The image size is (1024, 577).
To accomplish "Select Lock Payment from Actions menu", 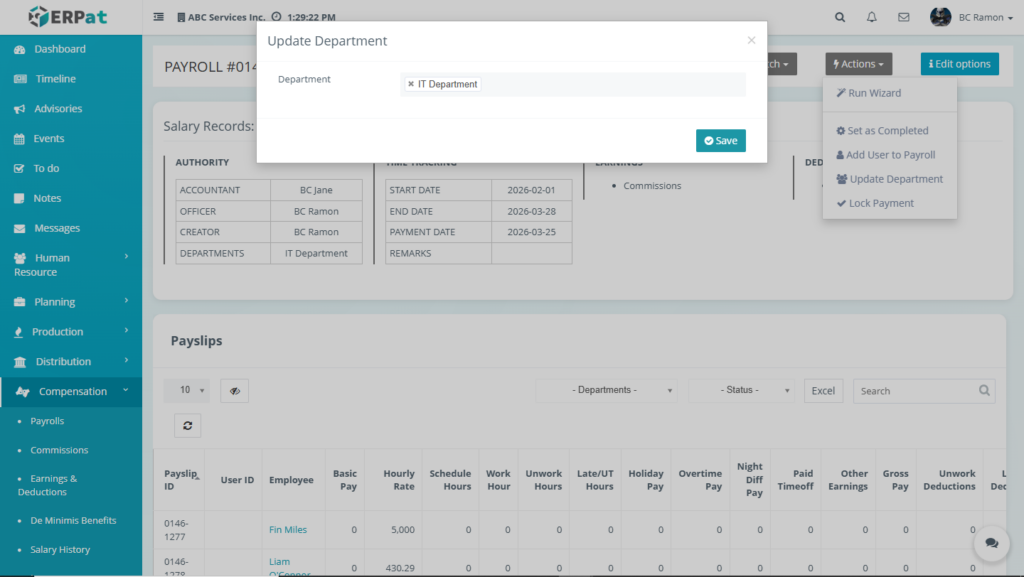I will [x=881, y=203].
